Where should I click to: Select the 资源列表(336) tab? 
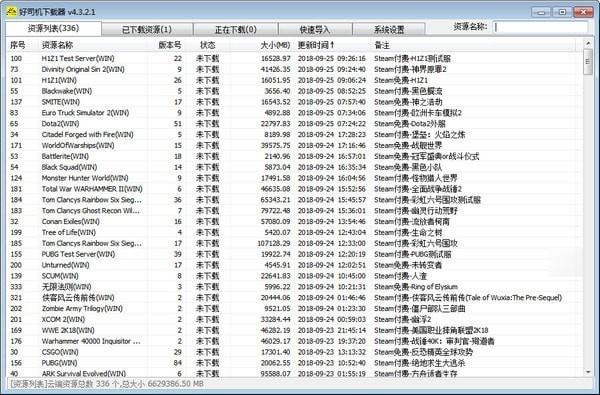tap(54, 28)
